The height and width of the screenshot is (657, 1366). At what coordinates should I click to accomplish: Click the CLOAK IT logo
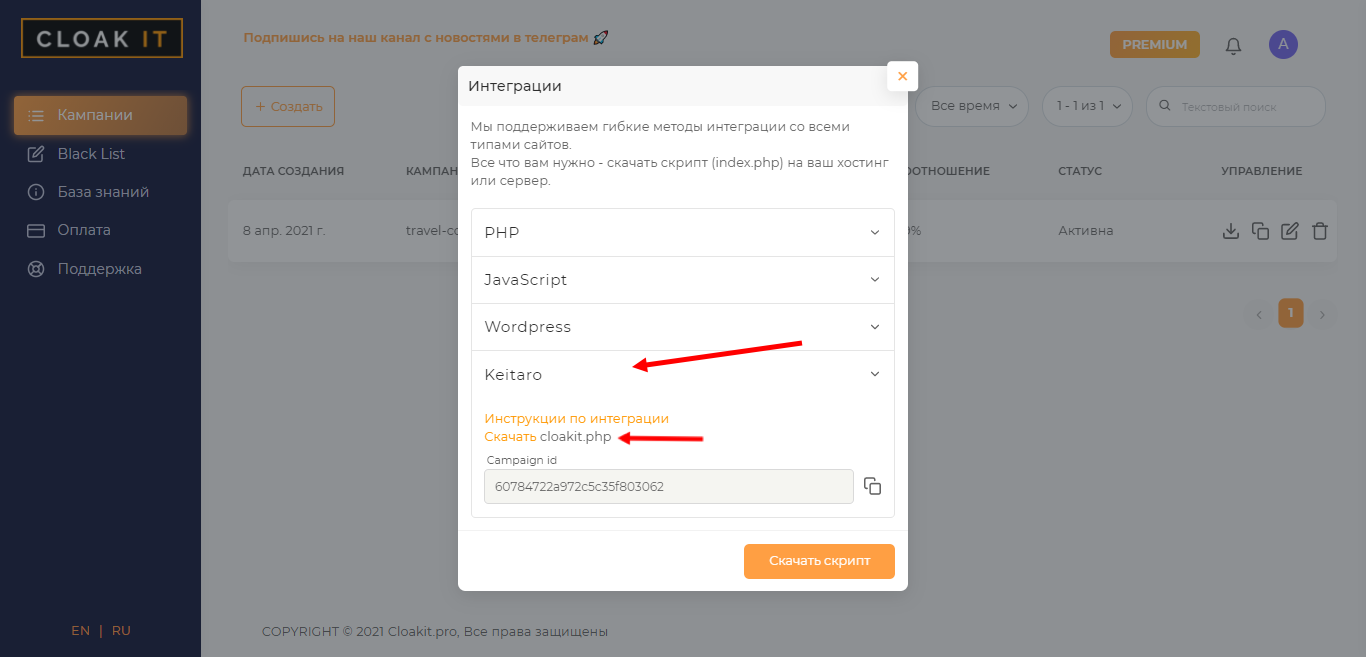pos(102,38)
